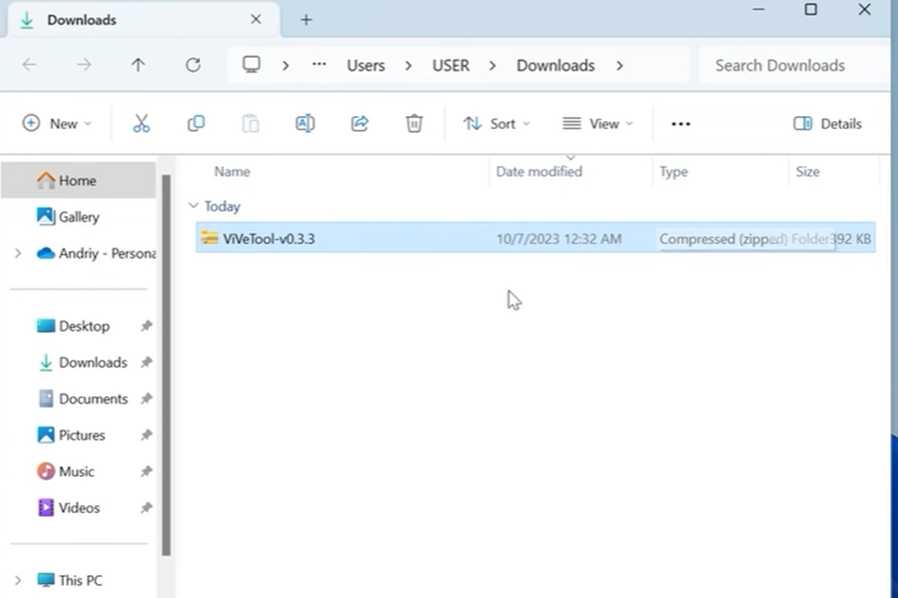Screen dimensions: 898x598
Task: Cut the selected file using scissors icon
Action: [x=141, y=123]
